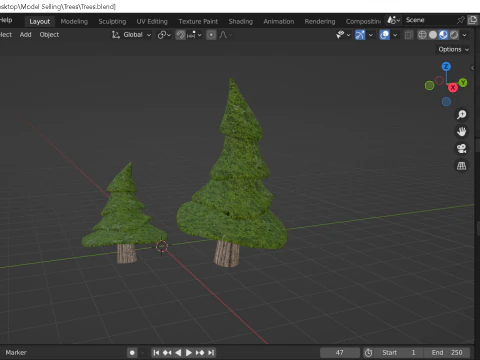The height and width of the screenshot is (360, 480).
Task: Click the Start frame field
Action: 398,352
